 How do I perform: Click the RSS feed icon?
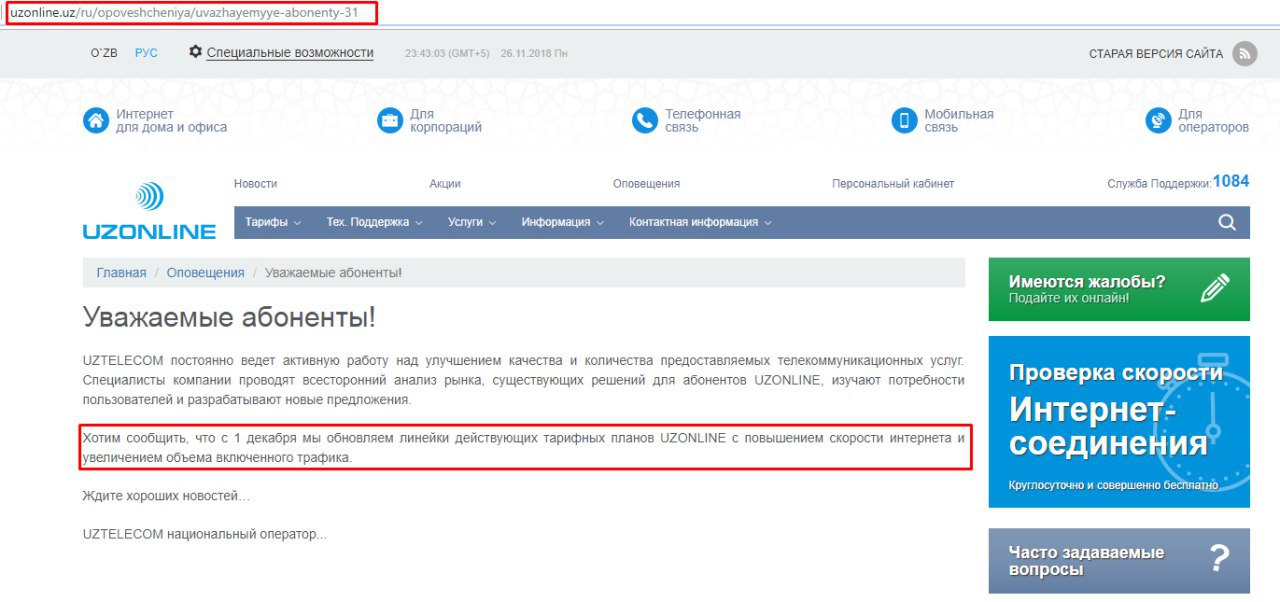[1244, 54]
